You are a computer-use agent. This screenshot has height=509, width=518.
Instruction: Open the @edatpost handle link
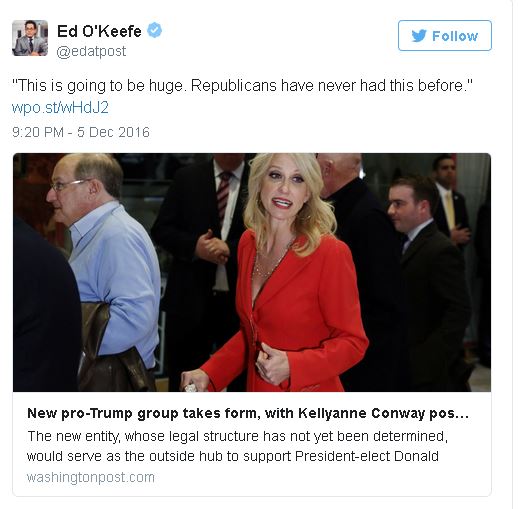click(91, 51)
